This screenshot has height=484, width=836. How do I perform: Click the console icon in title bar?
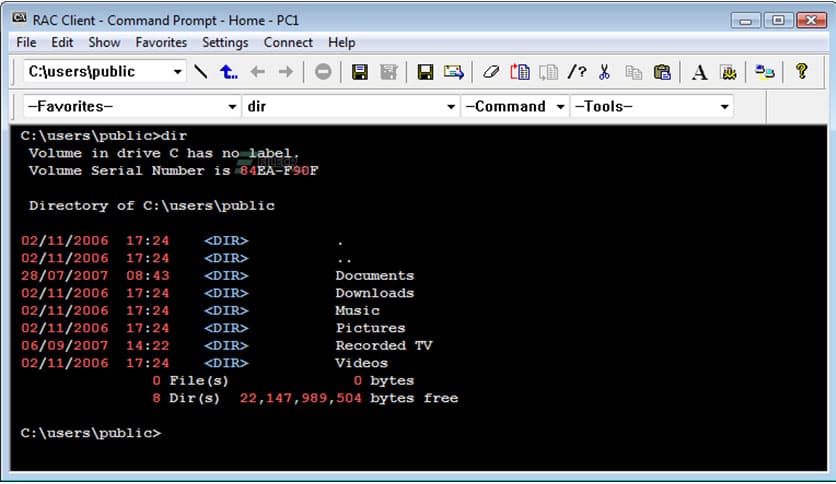tap(20, 19)
